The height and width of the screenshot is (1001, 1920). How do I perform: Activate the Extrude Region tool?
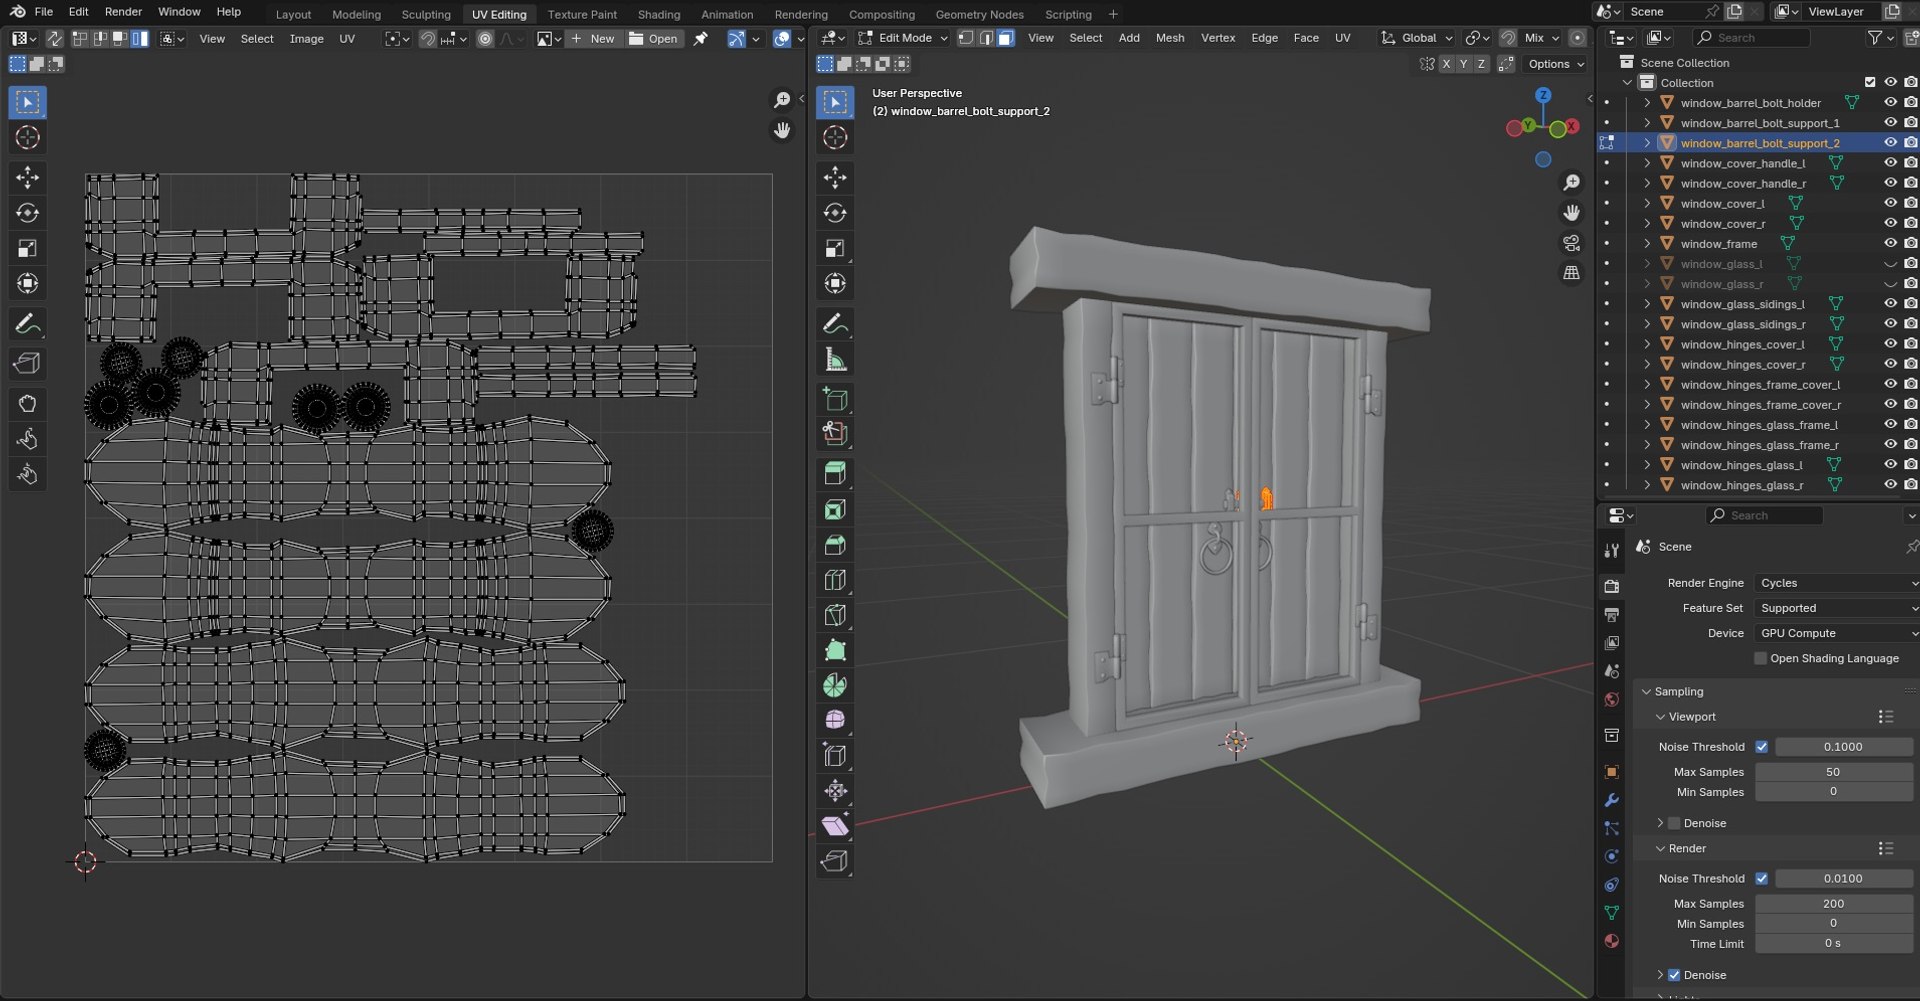point(835,473)
